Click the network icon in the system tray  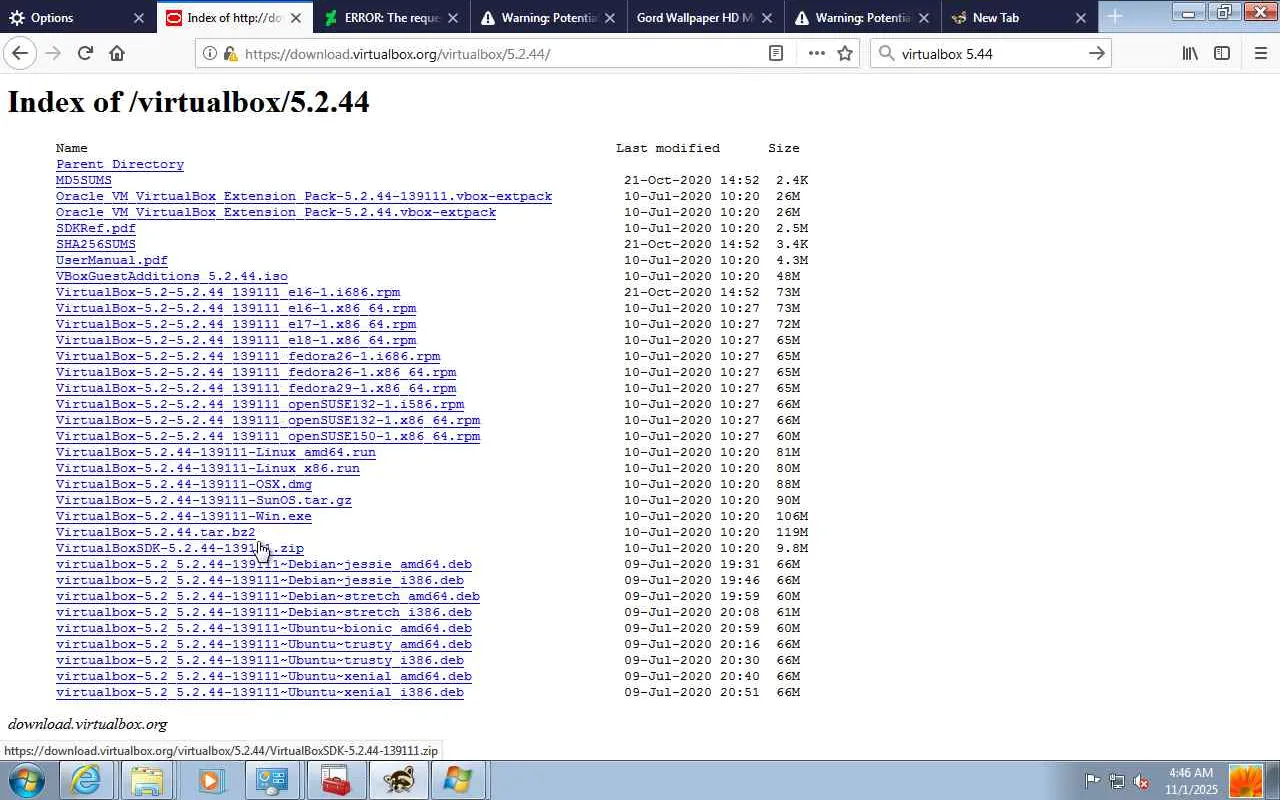click(x=1117, y=781)
